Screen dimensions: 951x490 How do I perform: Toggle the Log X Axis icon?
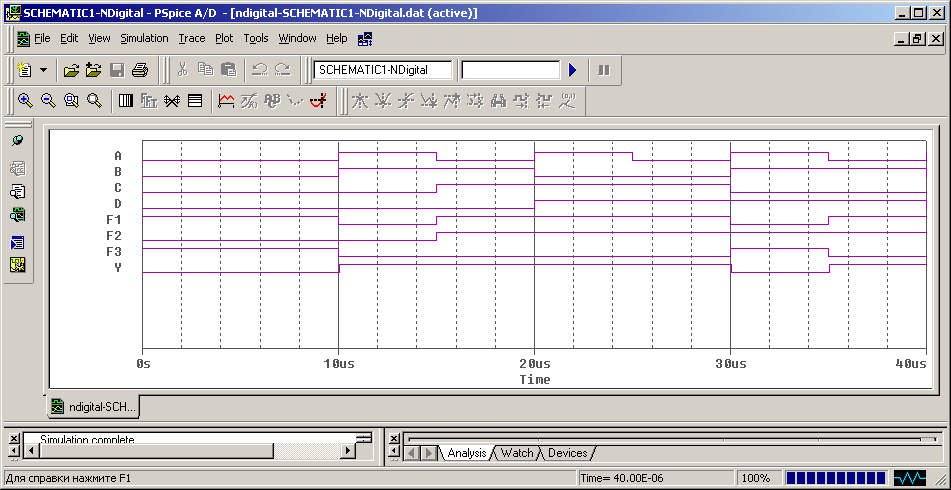pyautogui.click(x=126, y=101)
